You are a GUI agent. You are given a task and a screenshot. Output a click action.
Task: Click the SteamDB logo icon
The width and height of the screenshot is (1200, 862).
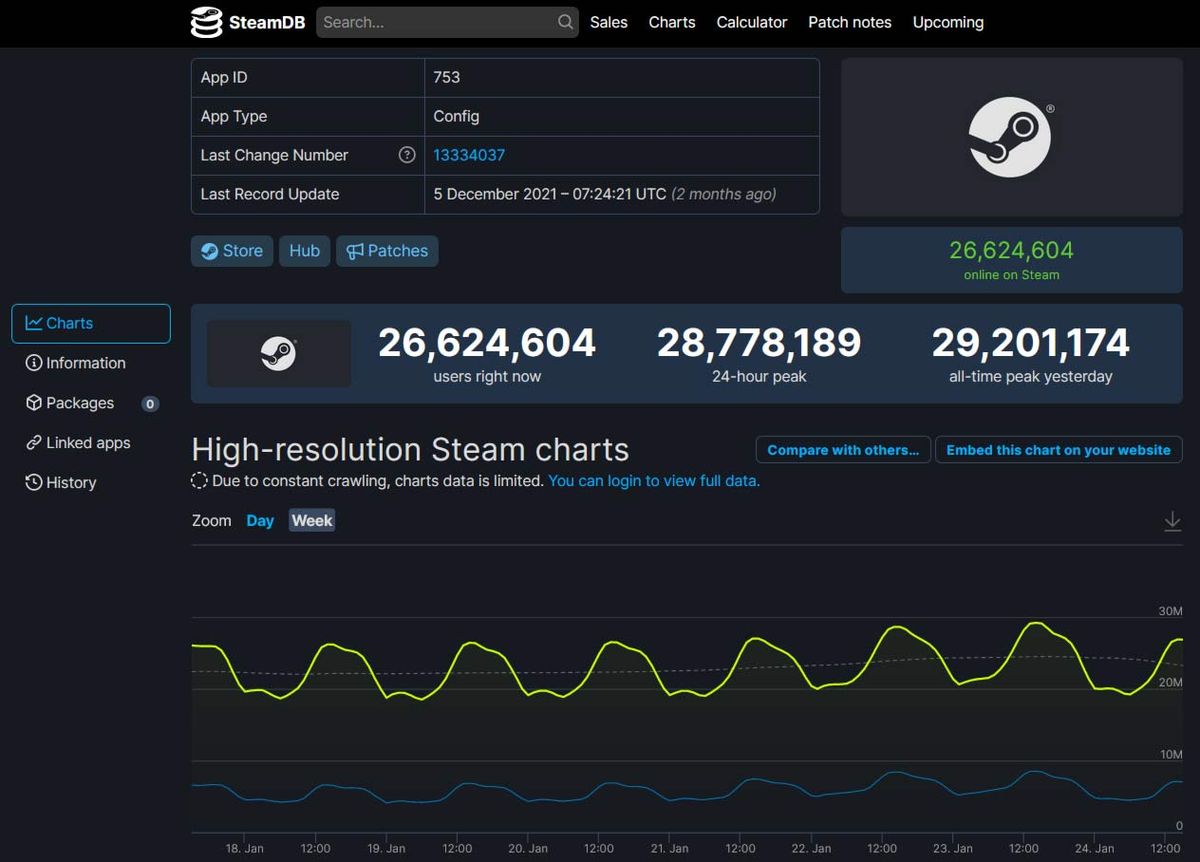(x=207, y=21)
